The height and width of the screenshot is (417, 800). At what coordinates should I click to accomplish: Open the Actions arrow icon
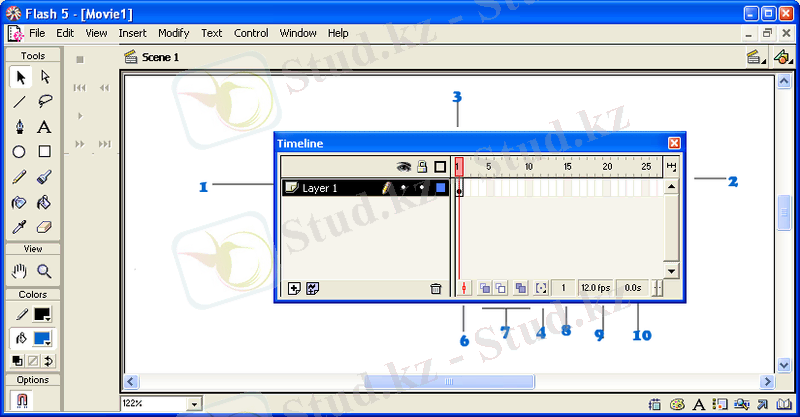pos(763,404)
